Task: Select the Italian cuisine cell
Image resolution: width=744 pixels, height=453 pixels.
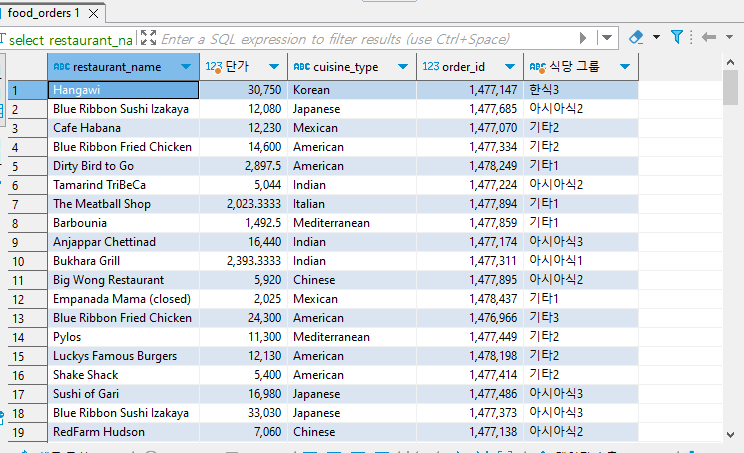Action: [x=352, y=204]
